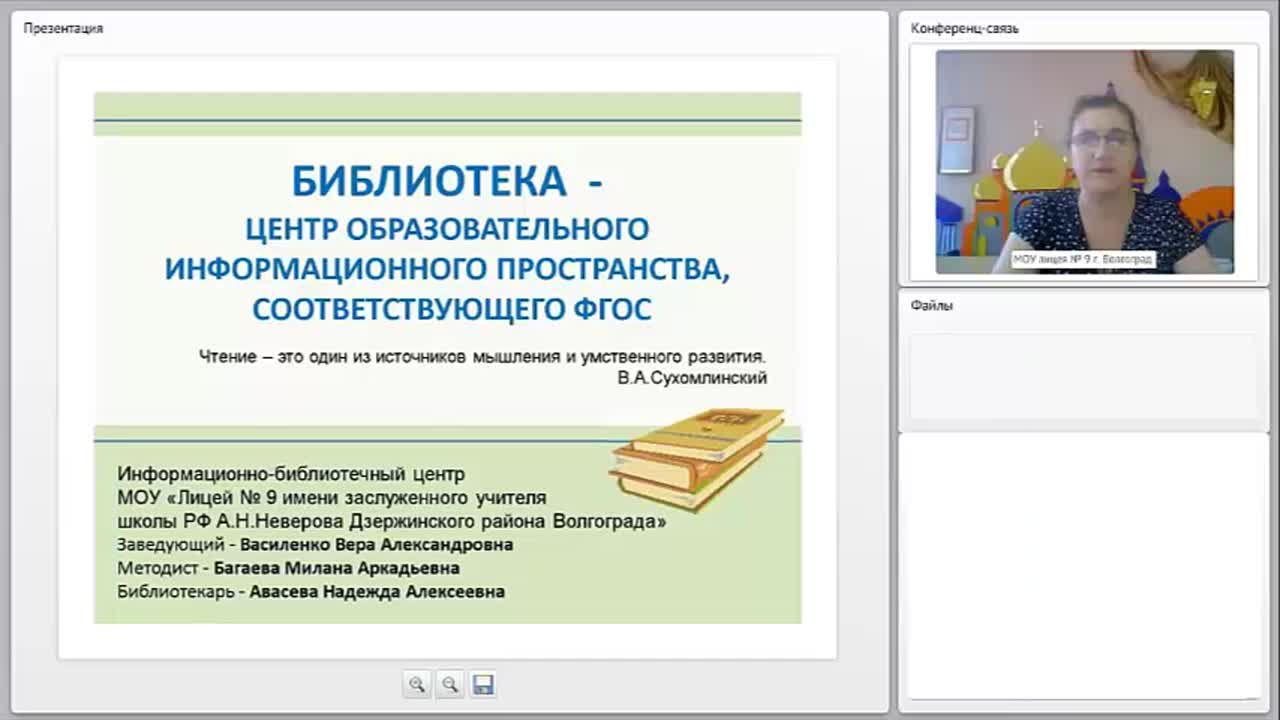Image resolution: width=1280 pixels, height=720 pixels.
Task: Click the empty files list area
Action: click(1083, 375)
